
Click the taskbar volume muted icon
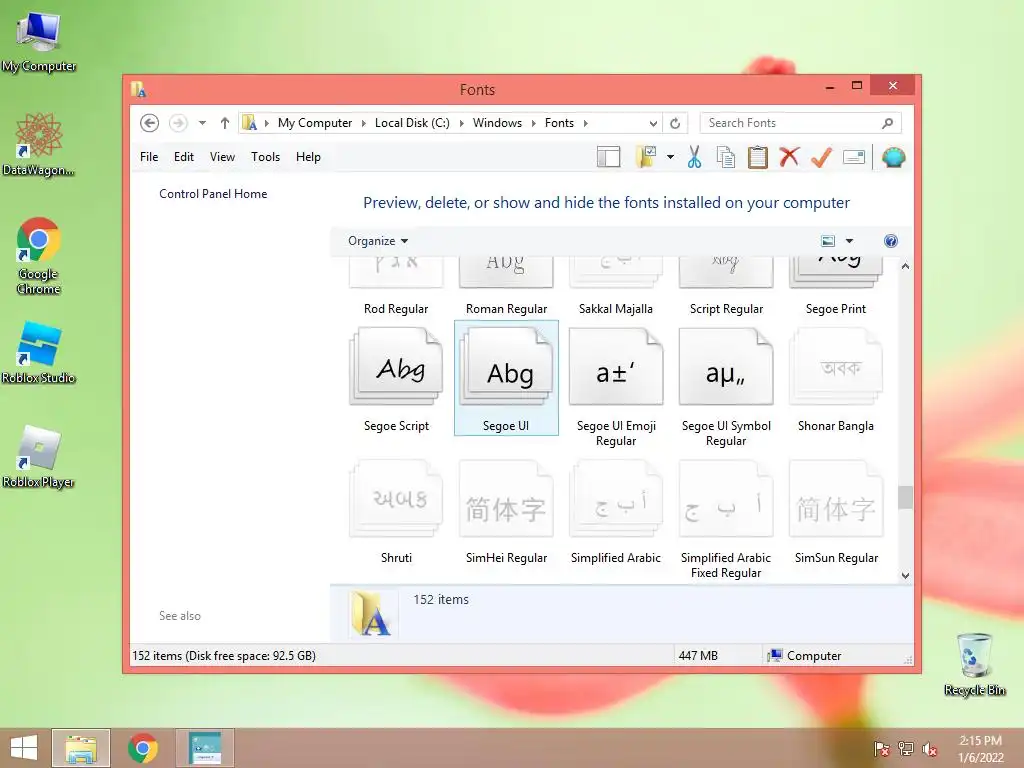(929, 749)
